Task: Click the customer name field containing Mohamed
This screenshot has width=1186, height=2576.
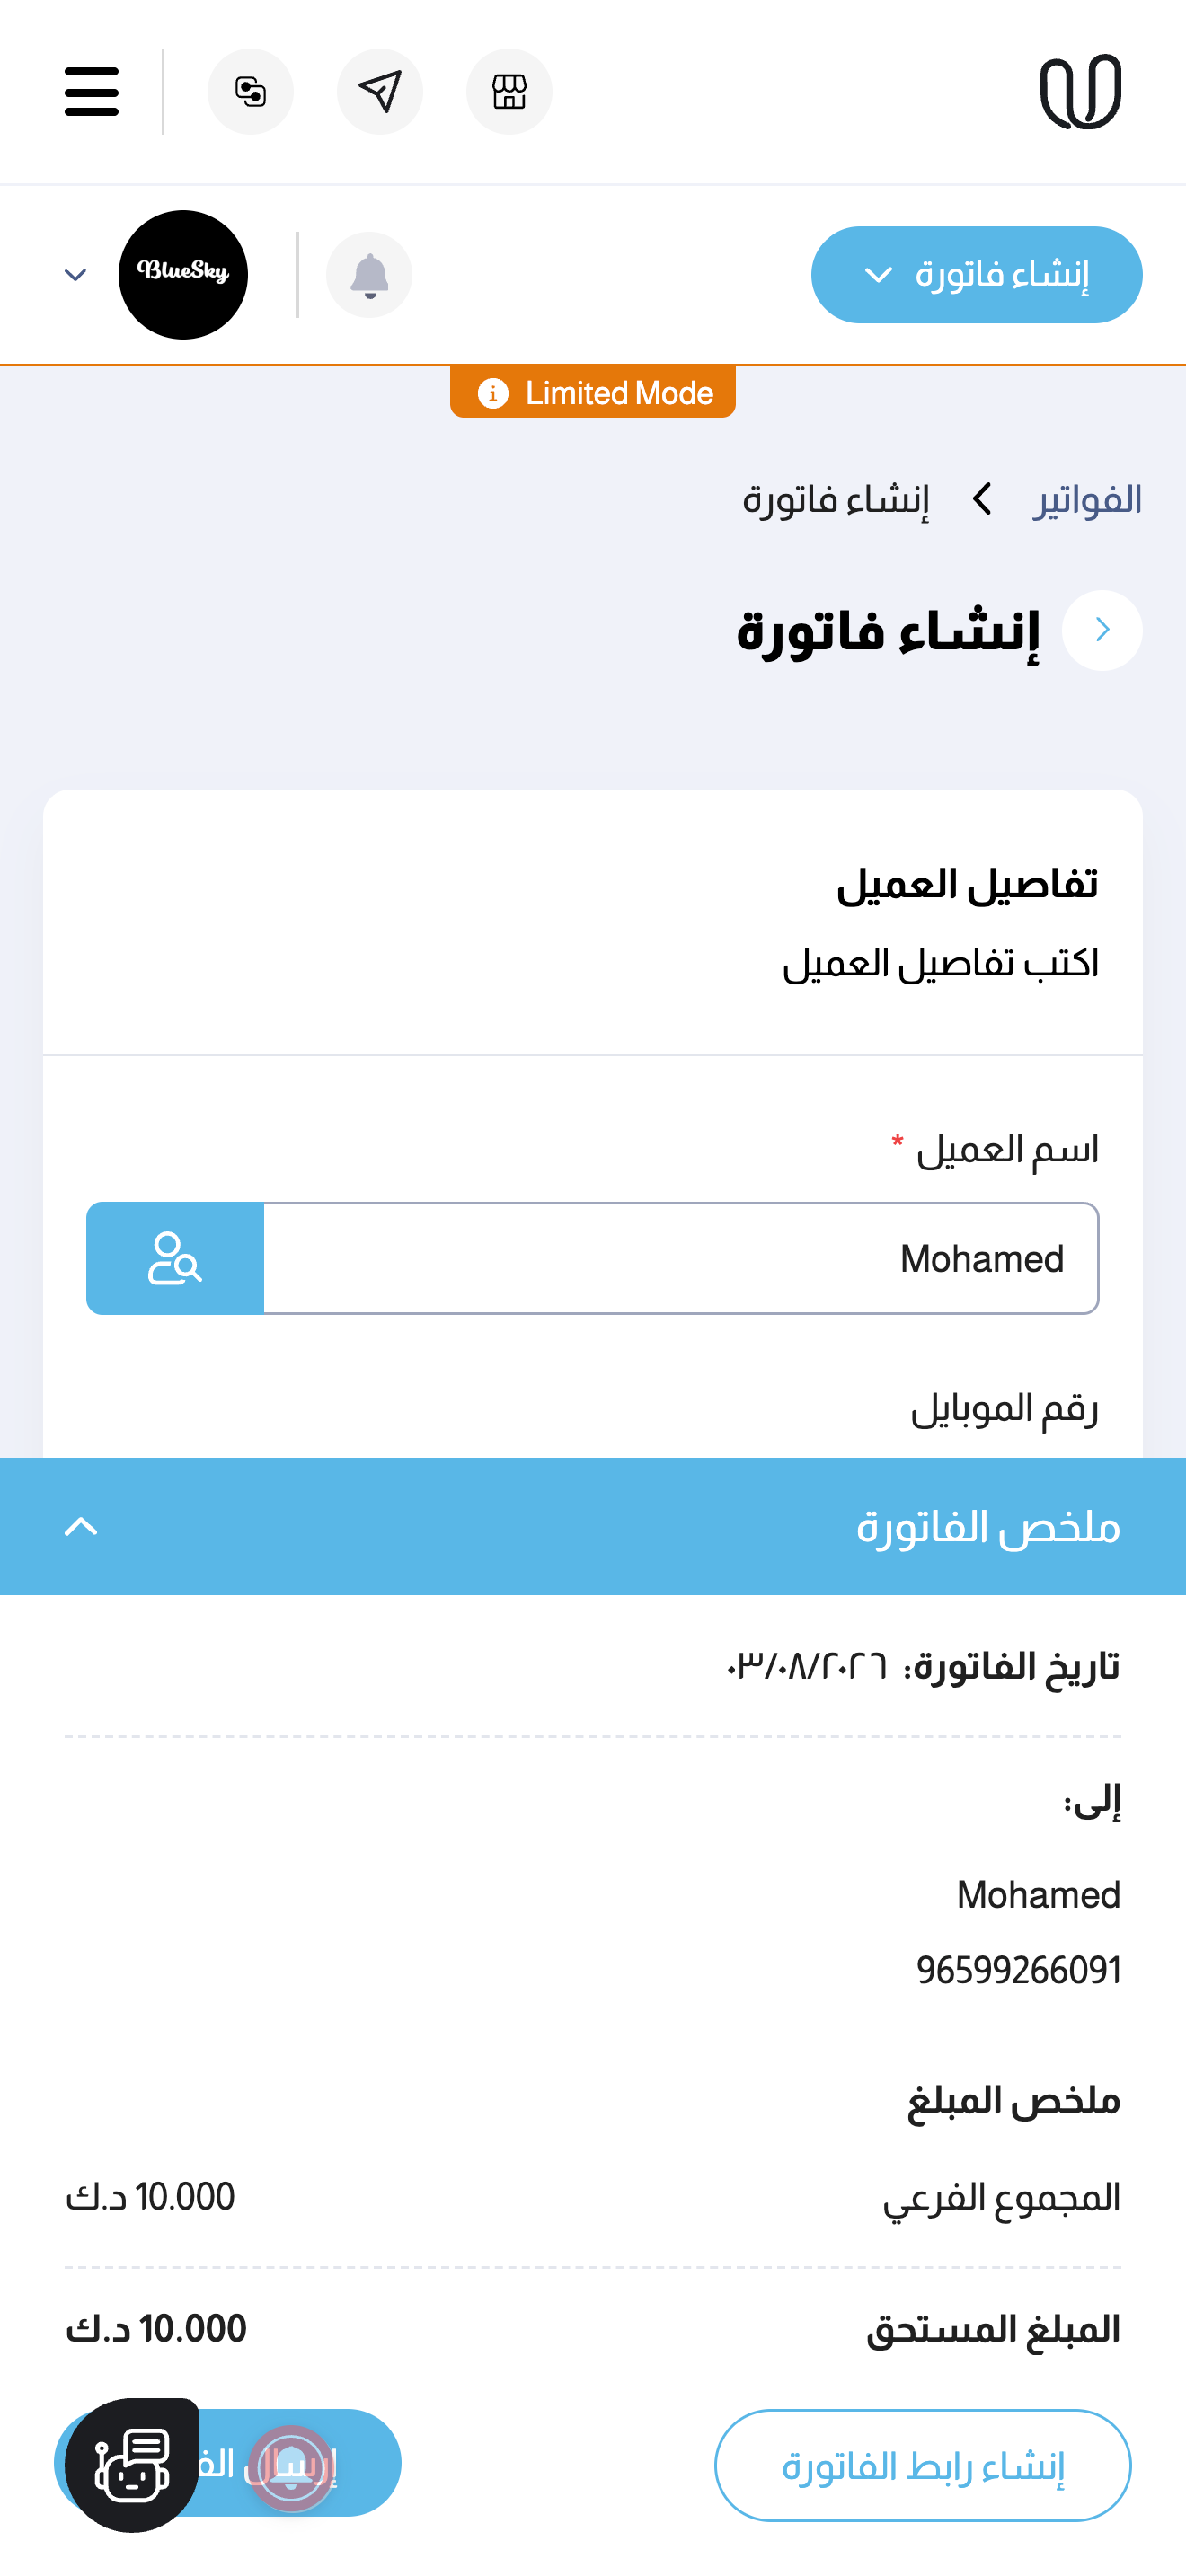Action: (681, 1258)
